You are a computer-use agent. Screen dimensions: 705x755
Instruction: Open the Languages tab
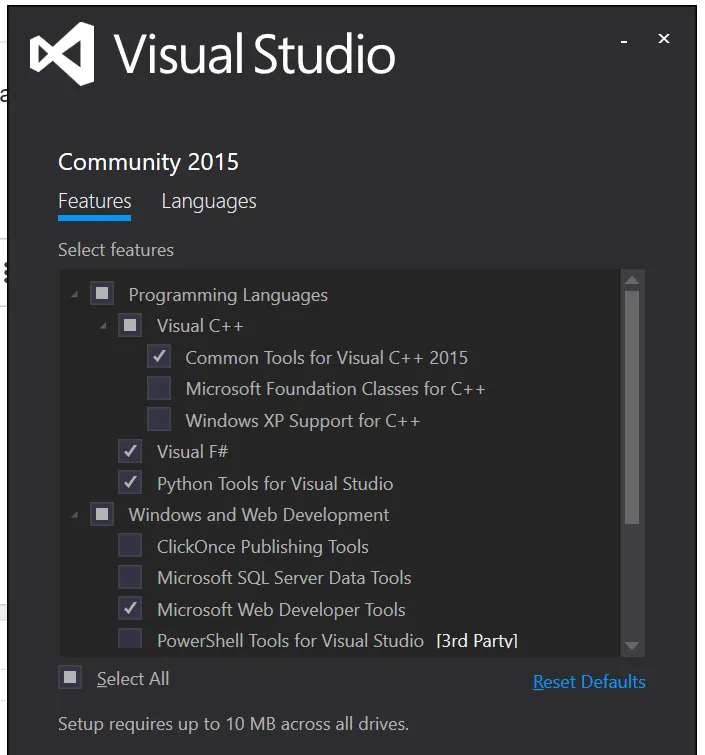click(x=209, y=201)
